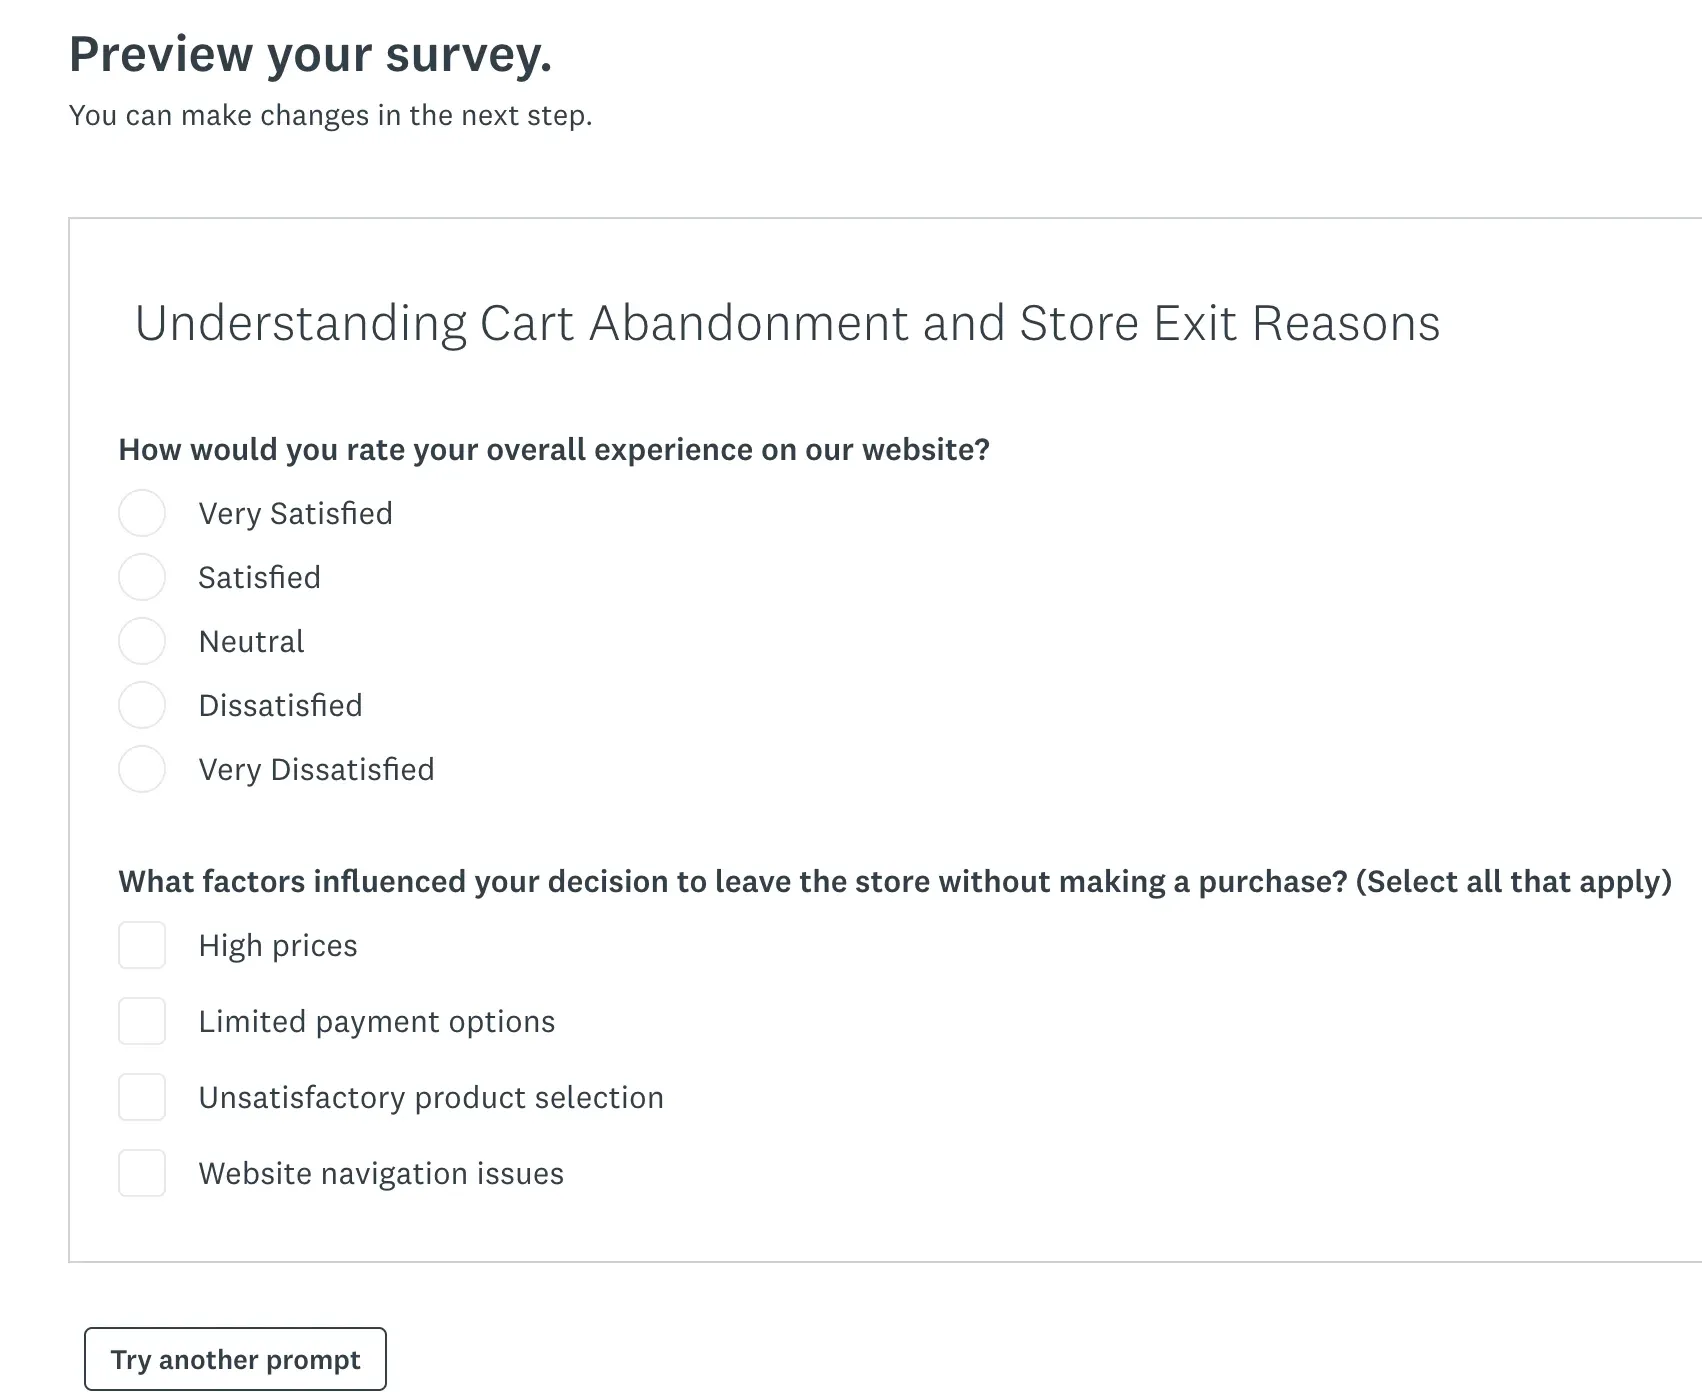Choose 'Neutral' for overall experience

141,641
